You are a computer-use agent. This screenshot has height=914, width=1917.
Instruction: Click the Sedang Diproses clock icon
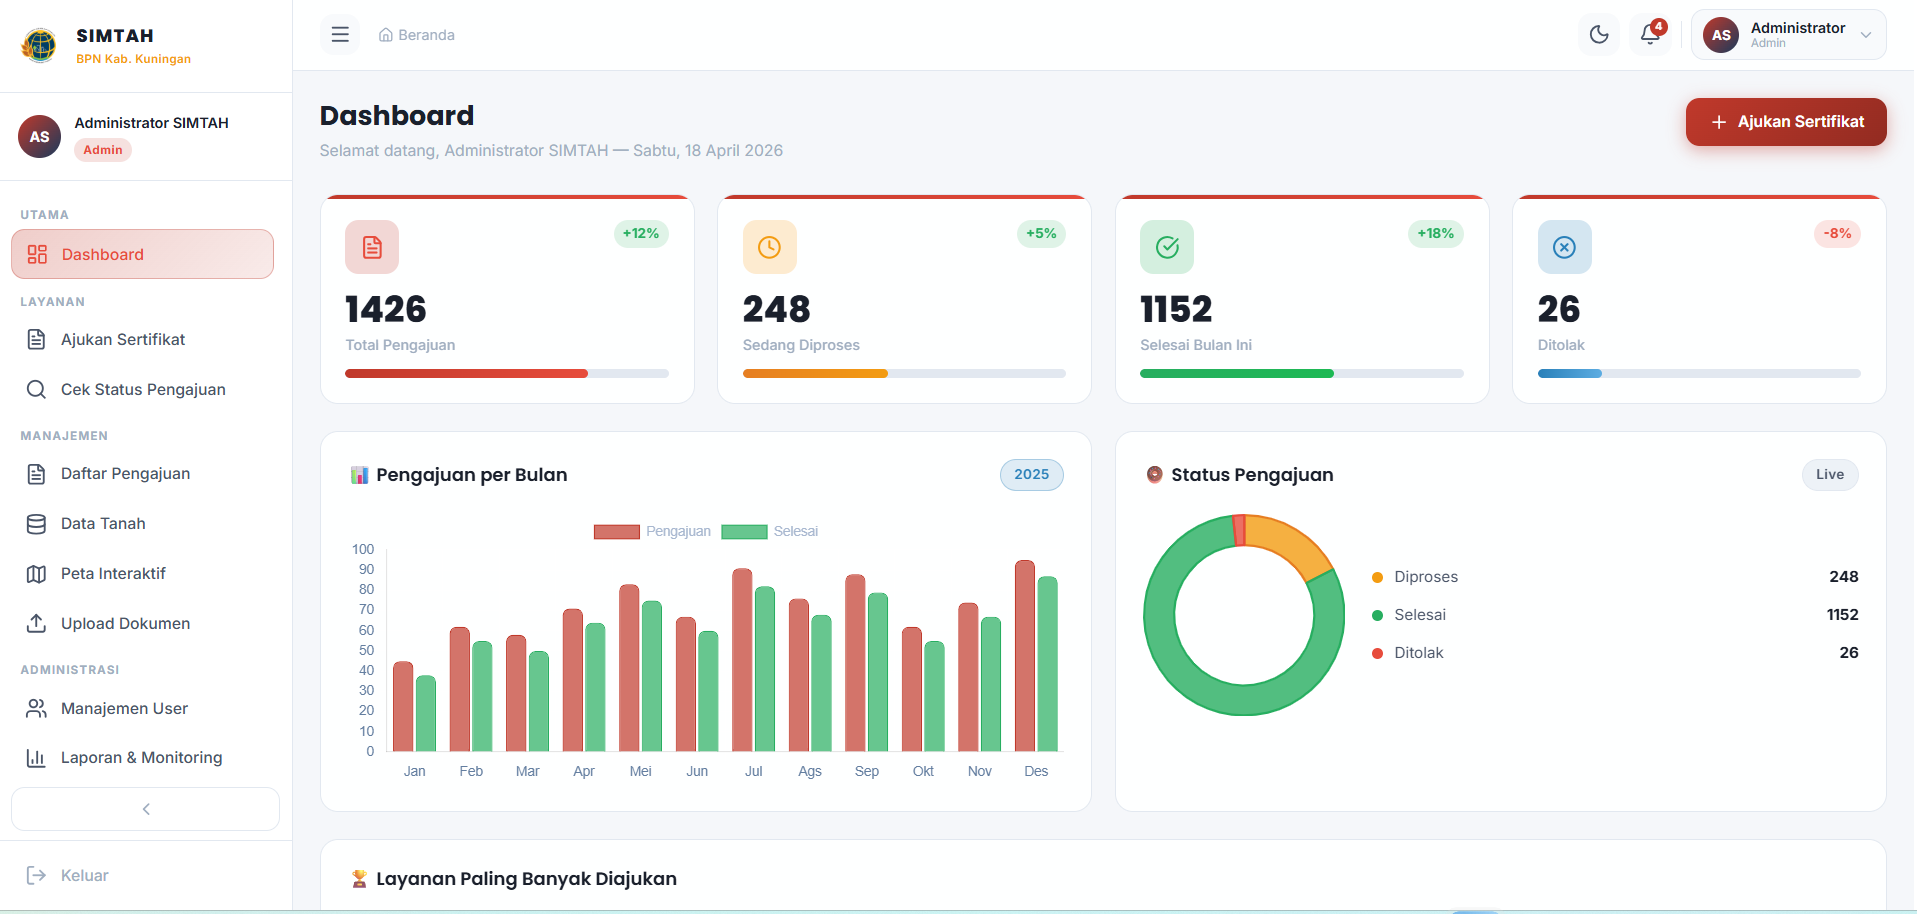(769, 247)
